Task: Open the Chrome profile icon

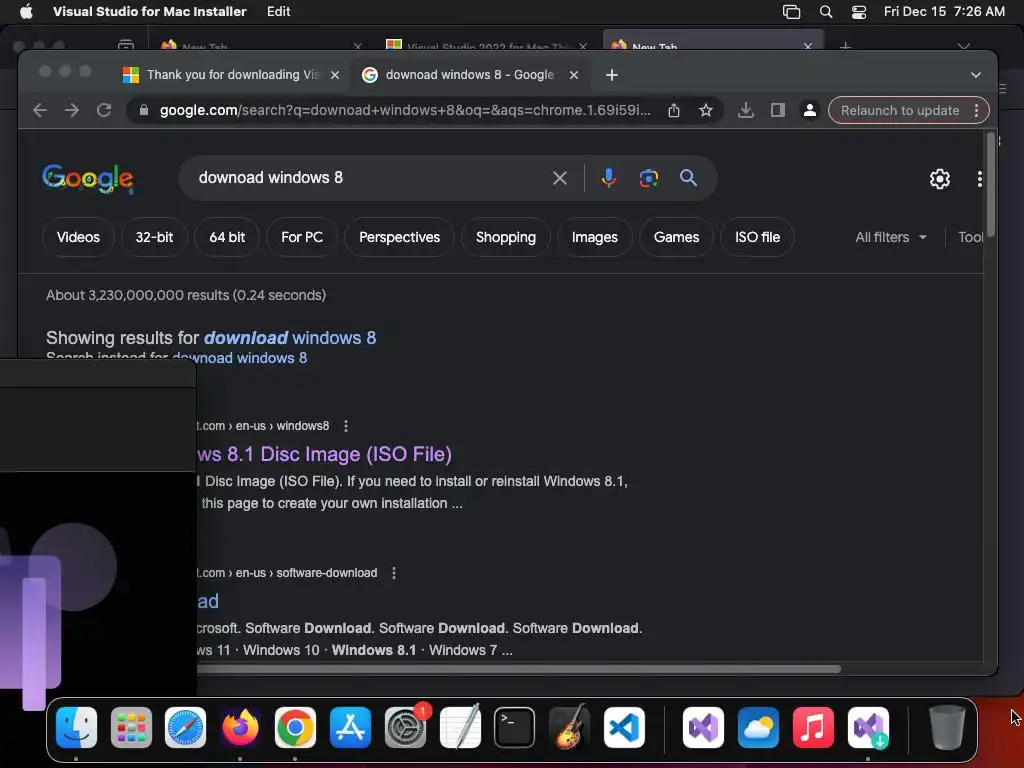Action: click(810, 110)
